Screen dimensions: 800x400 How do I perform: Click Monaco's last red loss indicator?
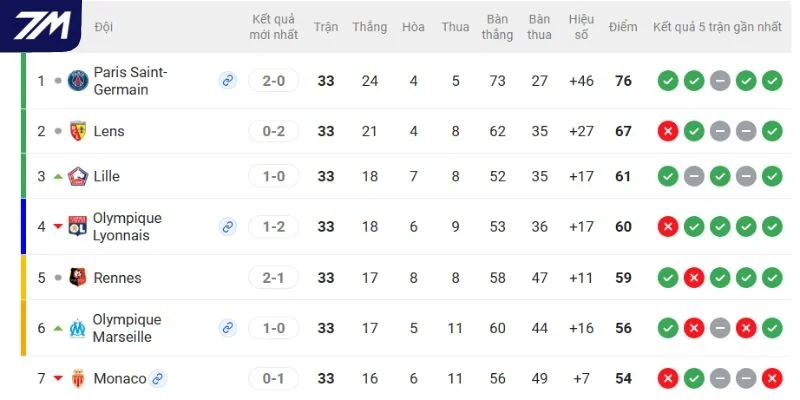(x=772, y=379)
